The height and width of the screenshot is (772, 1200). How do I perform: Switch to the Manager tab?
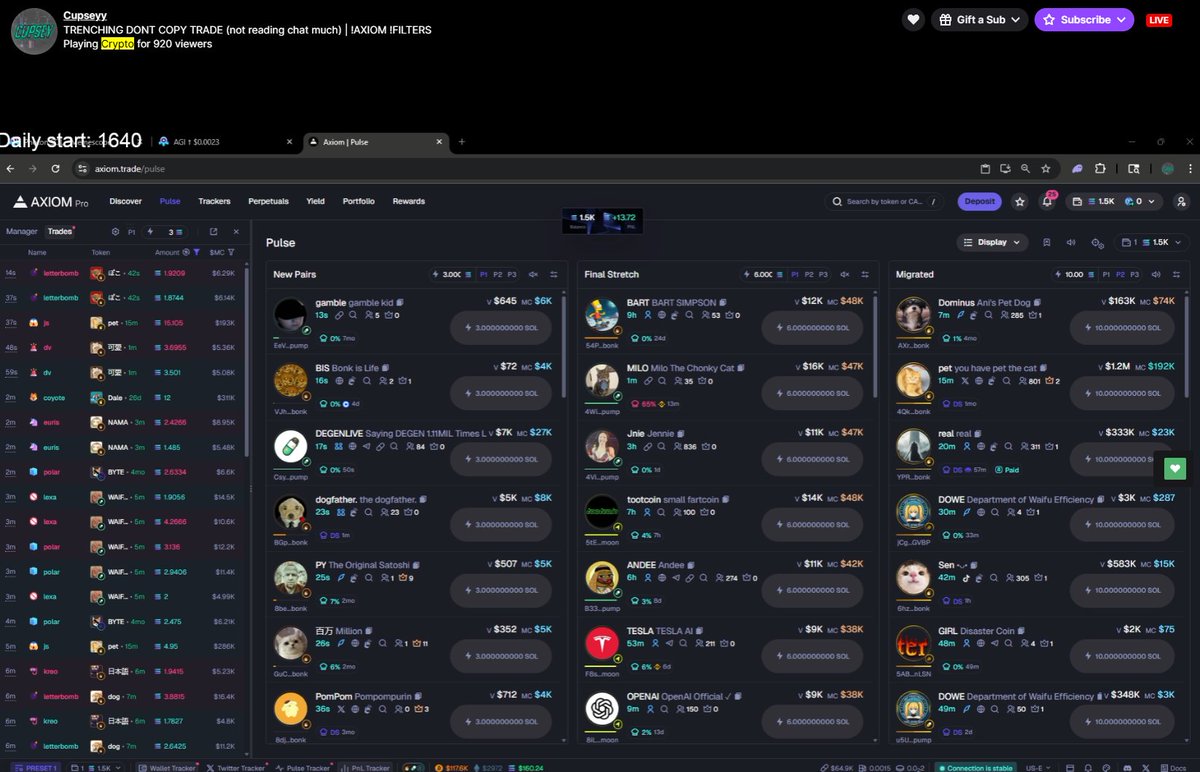point(21,231)
